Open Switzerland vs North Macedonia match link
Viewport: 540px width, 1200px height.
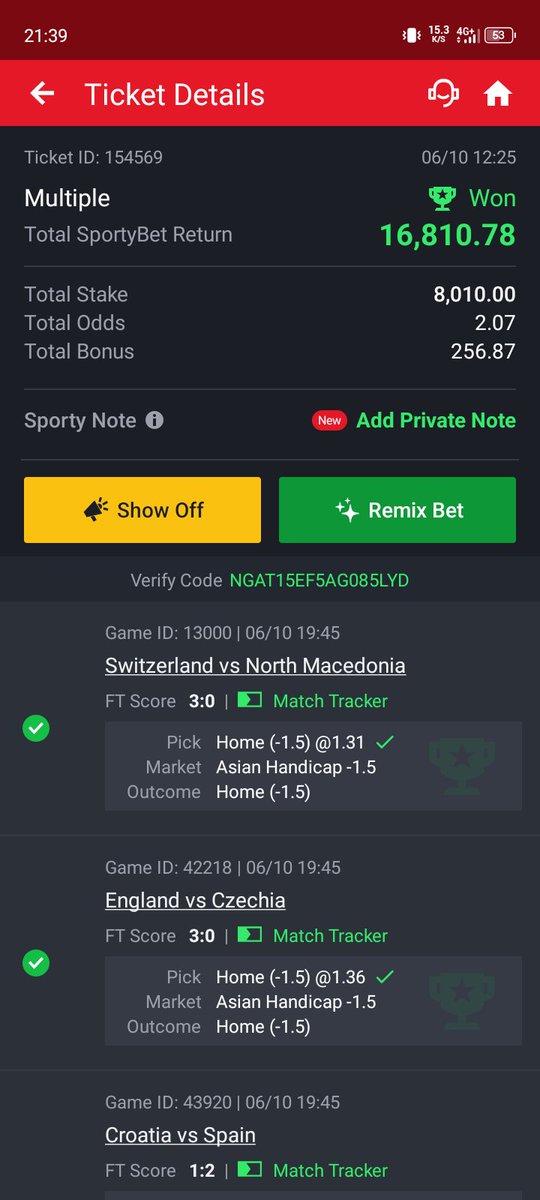tap(255, 666)
